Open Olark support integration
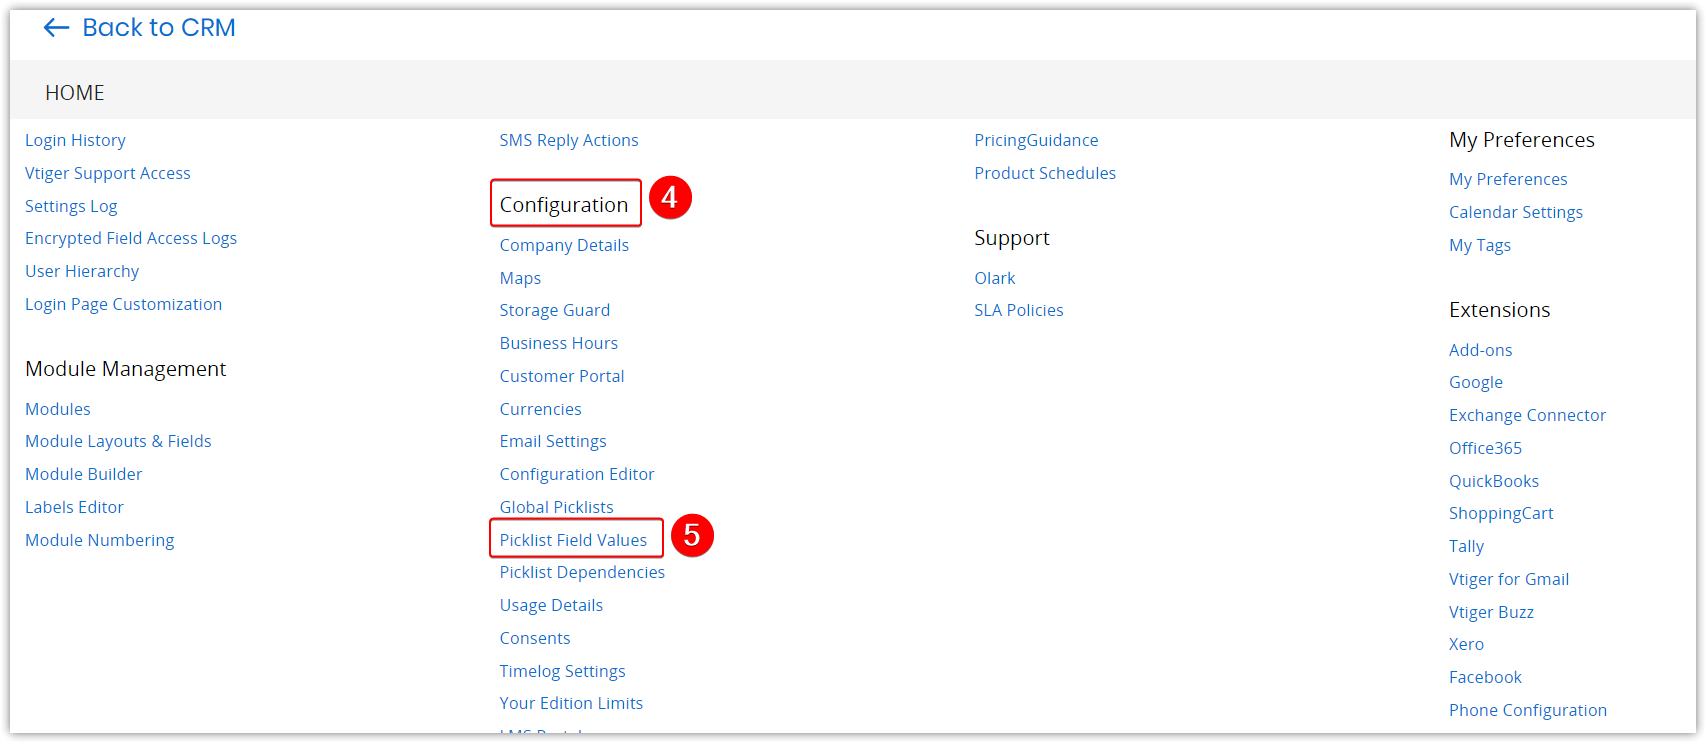 [994, 278]
